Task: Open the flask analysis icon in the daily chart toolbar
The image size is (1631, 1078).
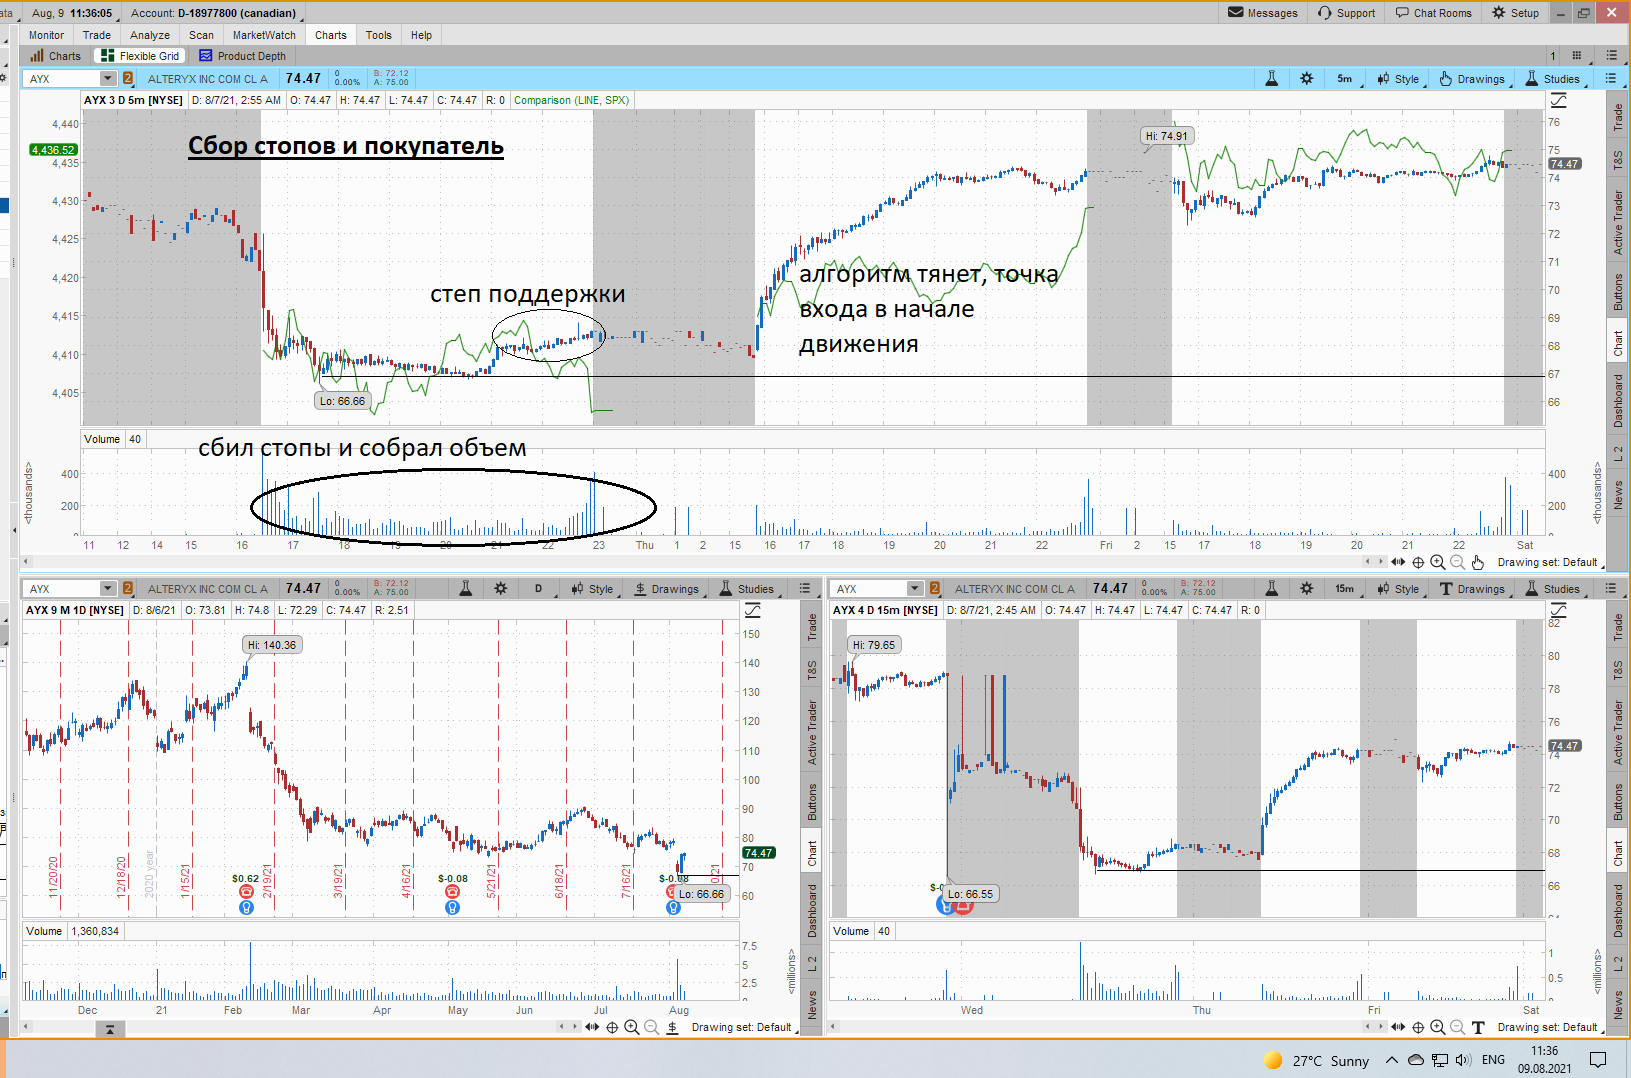Action: pyautogui.click(x=465, y=589)
